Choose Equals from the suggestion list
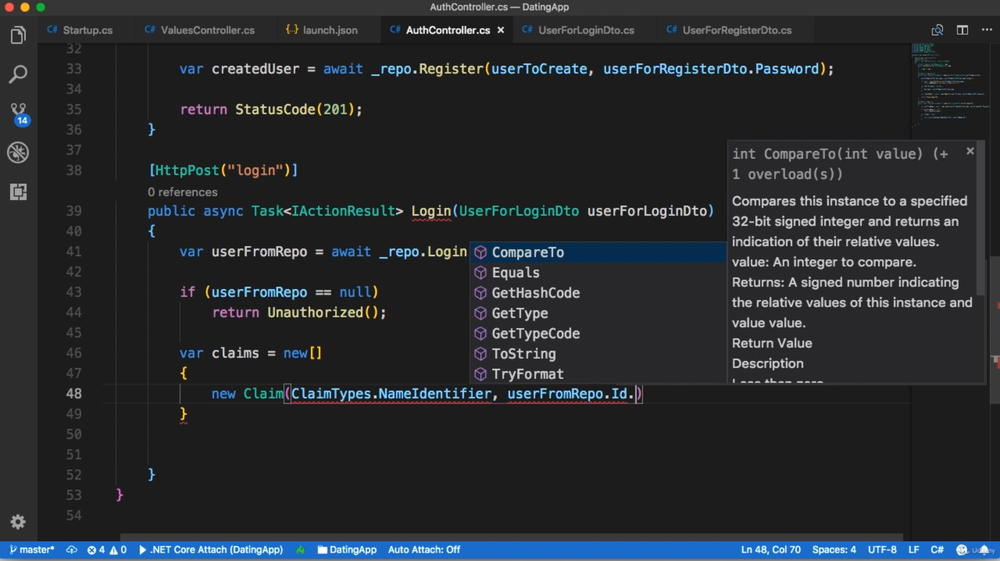This screenshot has height=561, width=1000. 598,273
